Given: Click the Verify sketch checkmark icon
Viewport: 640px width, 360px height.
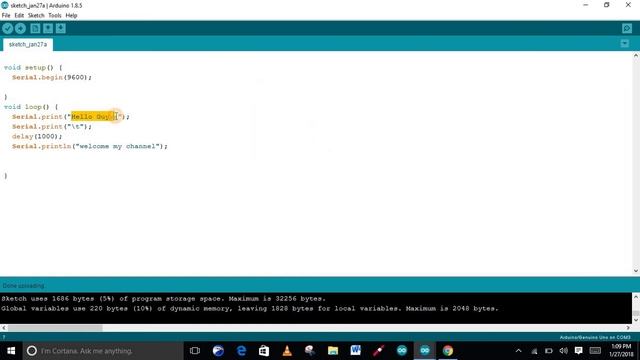Looking at the screenshot, I should click(7, 29).
